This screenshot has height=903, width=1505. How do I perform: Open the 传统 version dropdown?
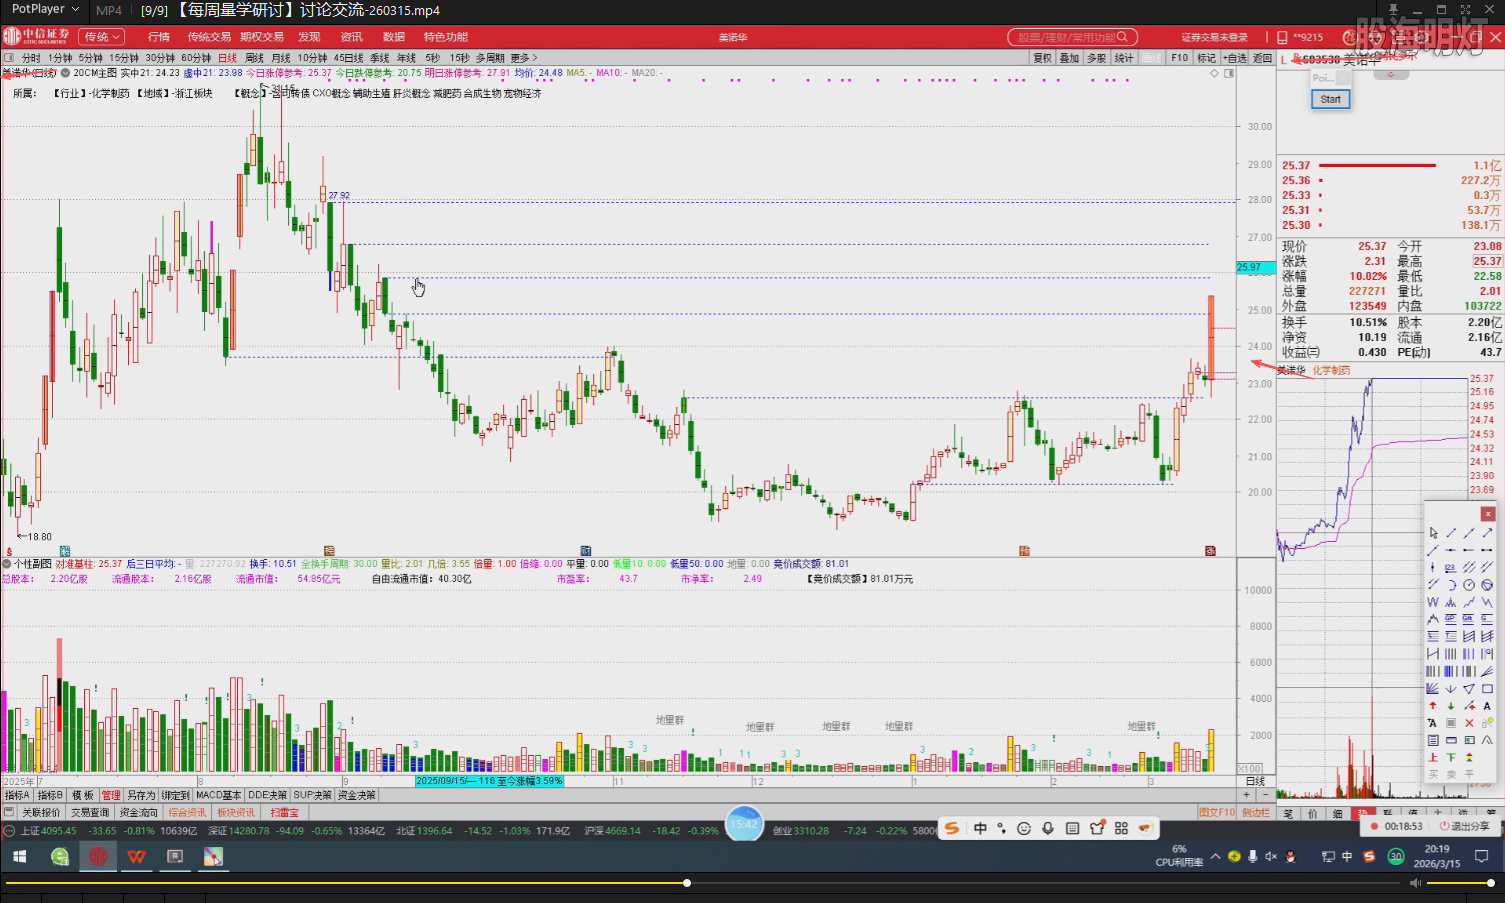(101, 37)
